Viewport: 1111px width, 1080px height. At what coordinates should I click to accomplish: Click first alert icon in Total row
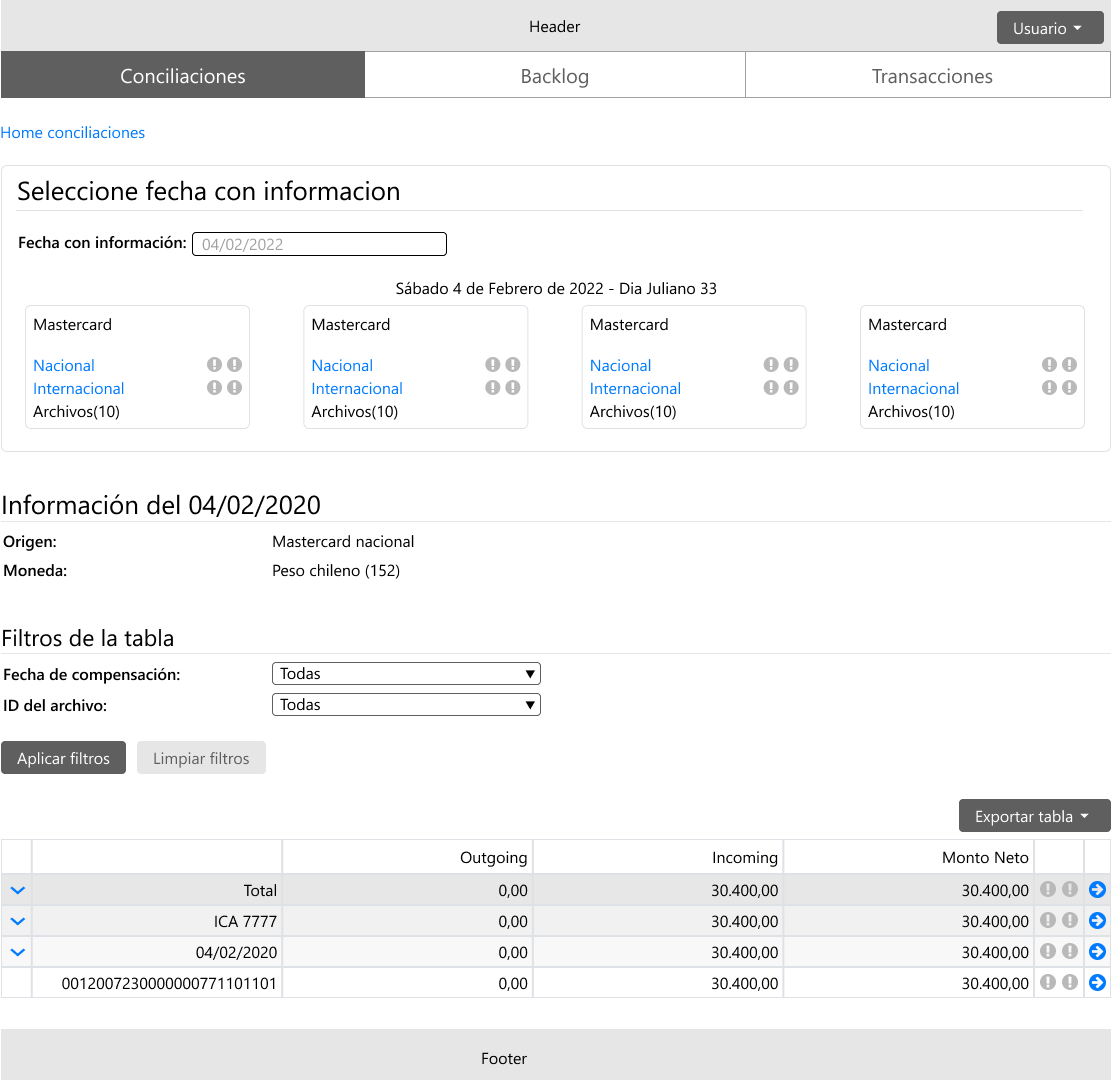pos(1048,889)
